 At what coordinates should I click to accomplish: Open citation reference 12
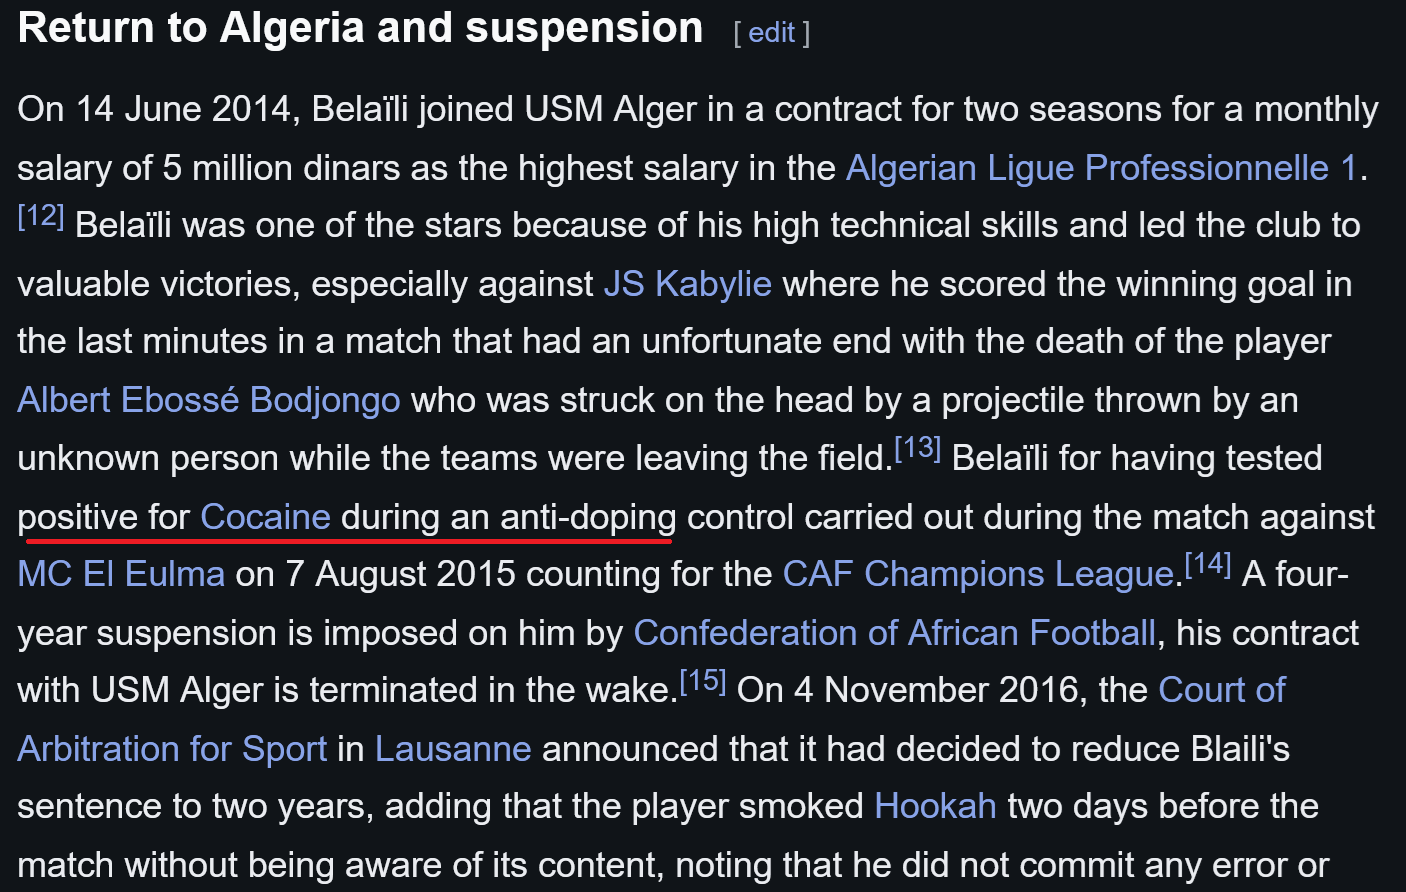(41, 215)
